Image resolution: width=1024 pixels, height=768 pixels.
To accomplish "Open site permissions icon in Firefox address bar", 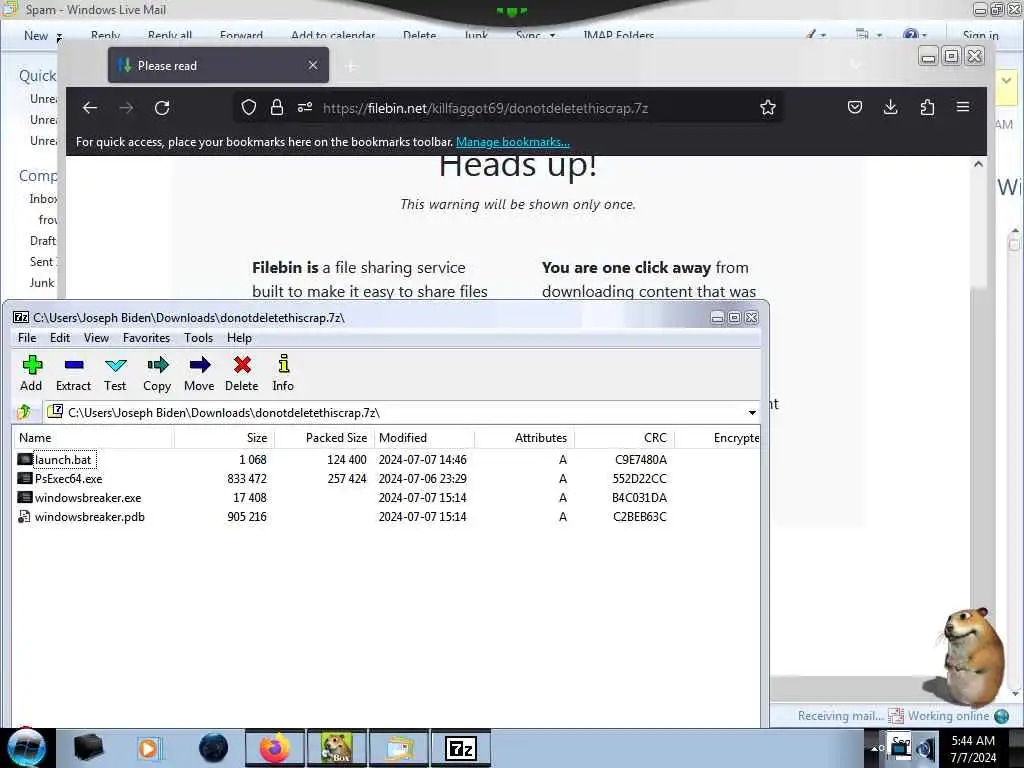I will [x=305, y=108].
